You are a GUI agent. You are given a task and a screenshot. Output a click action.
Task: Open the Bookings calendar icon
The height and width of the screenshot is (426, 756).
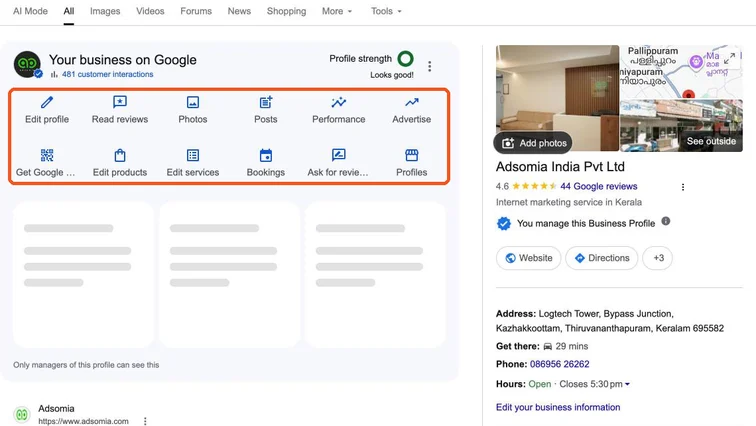266,155
